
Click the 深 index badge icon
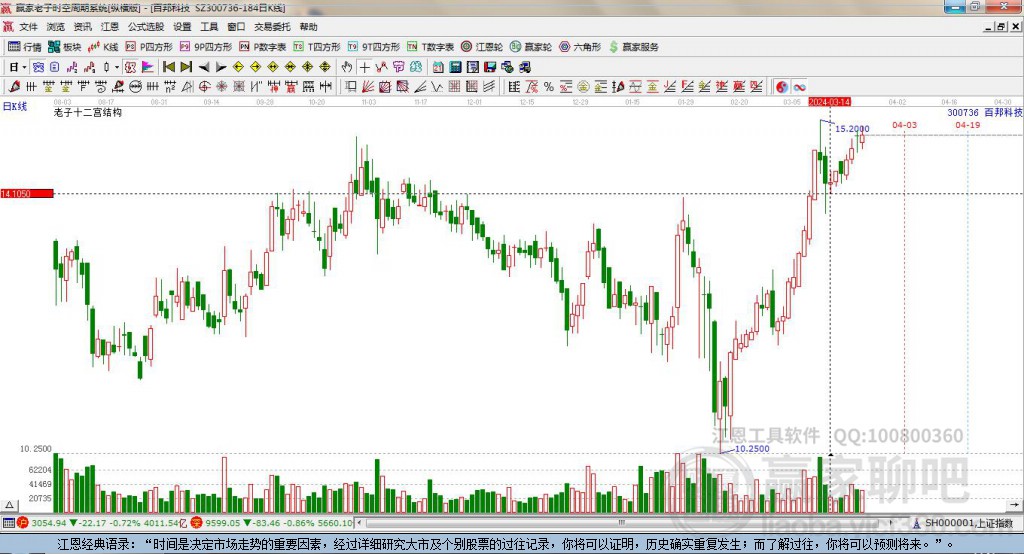196,523
